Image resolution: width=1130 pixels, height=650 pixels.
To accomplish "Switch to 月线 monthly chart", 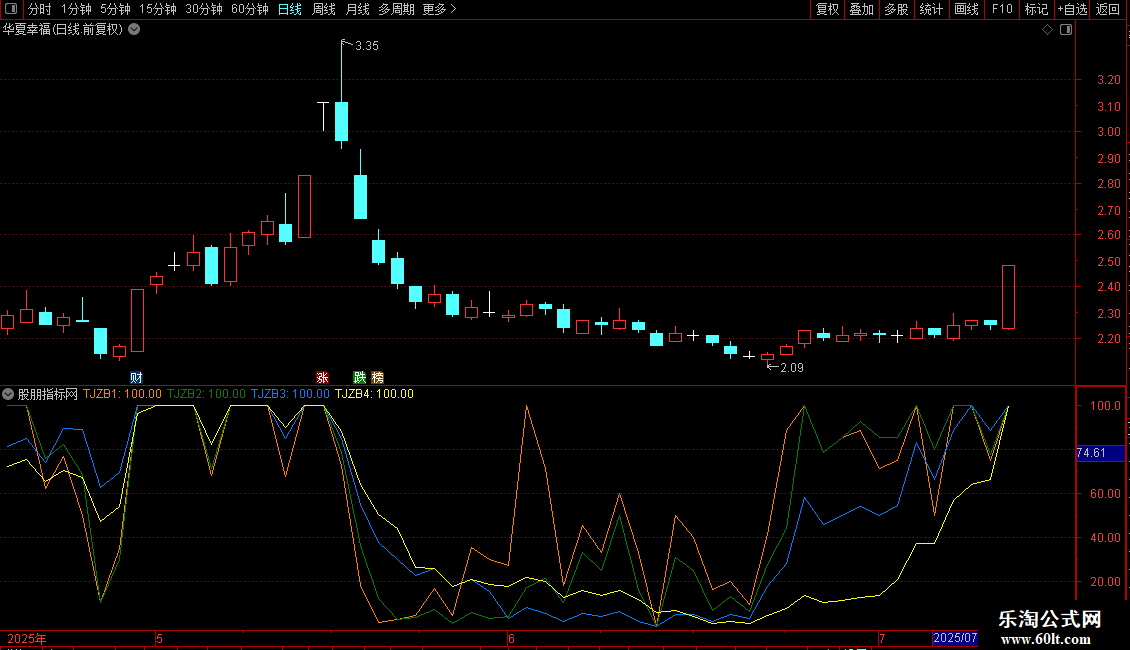I will click(x=357, y=9).
